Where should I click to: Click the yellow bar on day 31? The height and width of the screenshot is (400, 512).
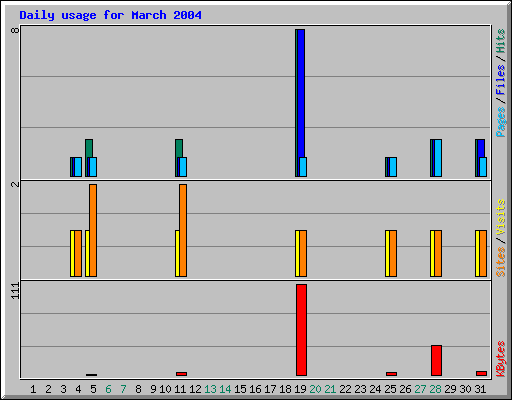(477, 253)
